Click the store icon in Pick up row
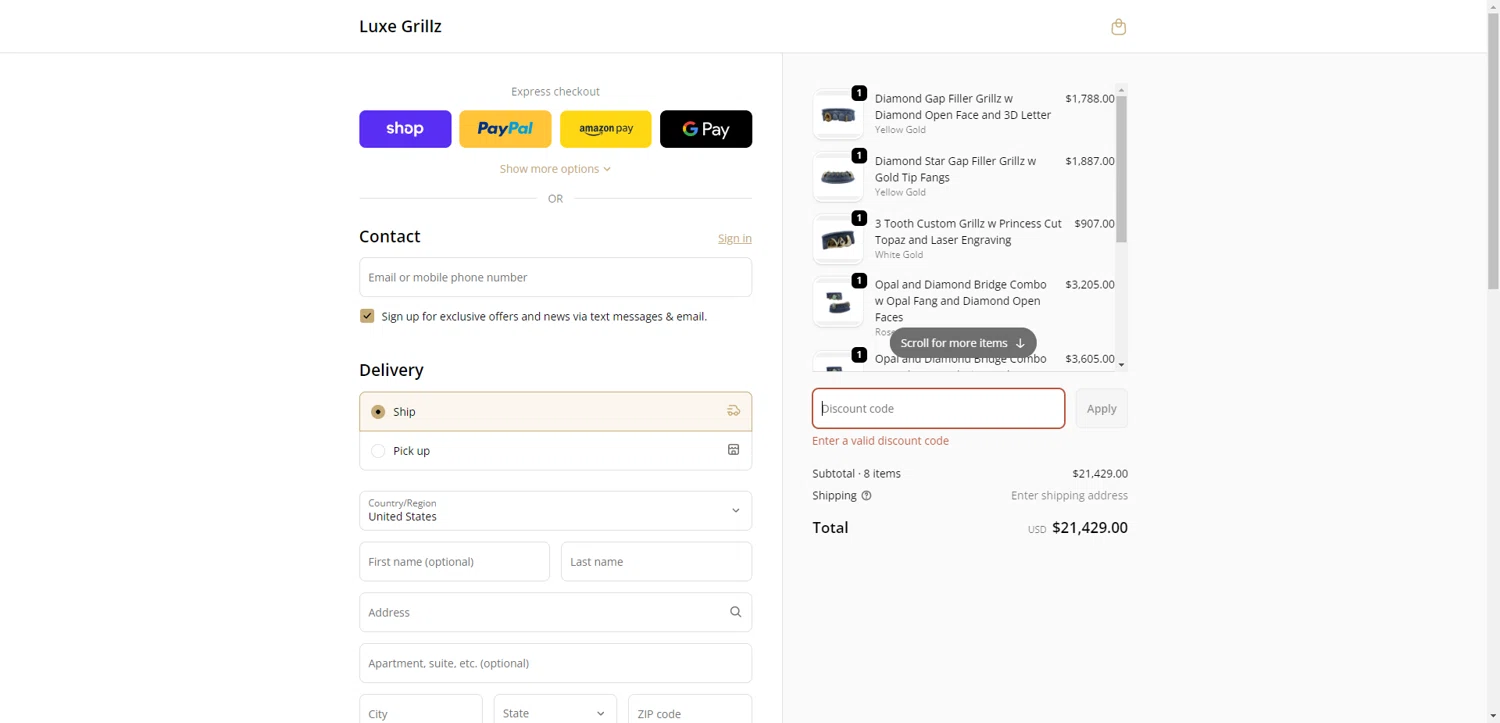Image resolution: width=1500 pixels, height=723 pixels. pos(733,450)
